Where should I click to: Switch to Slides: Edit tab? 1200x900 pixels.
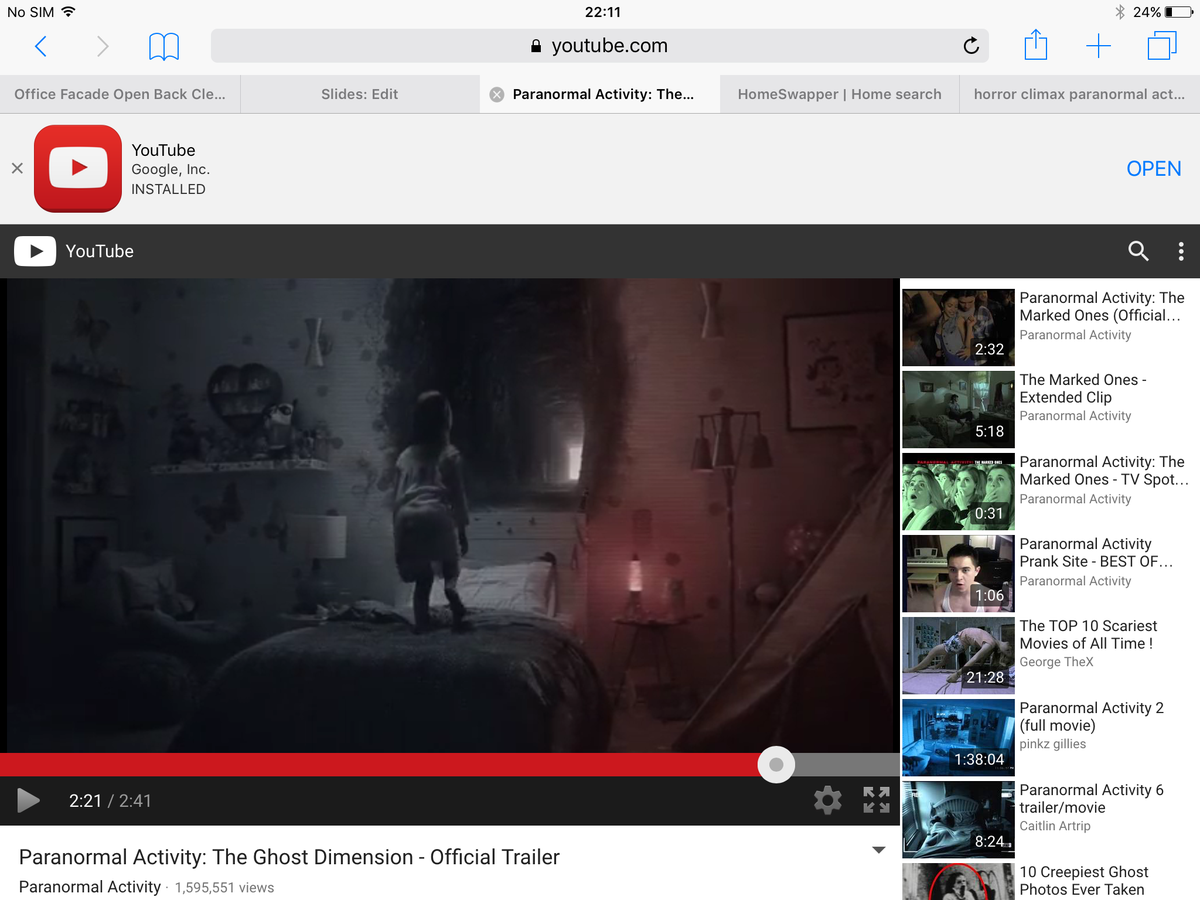coord(360,94)
